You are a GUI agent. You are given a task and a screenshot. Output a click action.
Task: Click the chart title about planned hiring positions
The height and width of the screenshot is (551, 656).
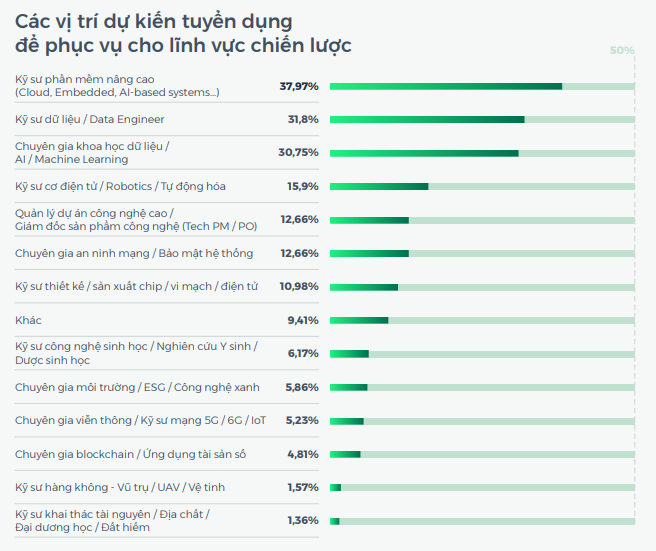click(x=183, y=33)
